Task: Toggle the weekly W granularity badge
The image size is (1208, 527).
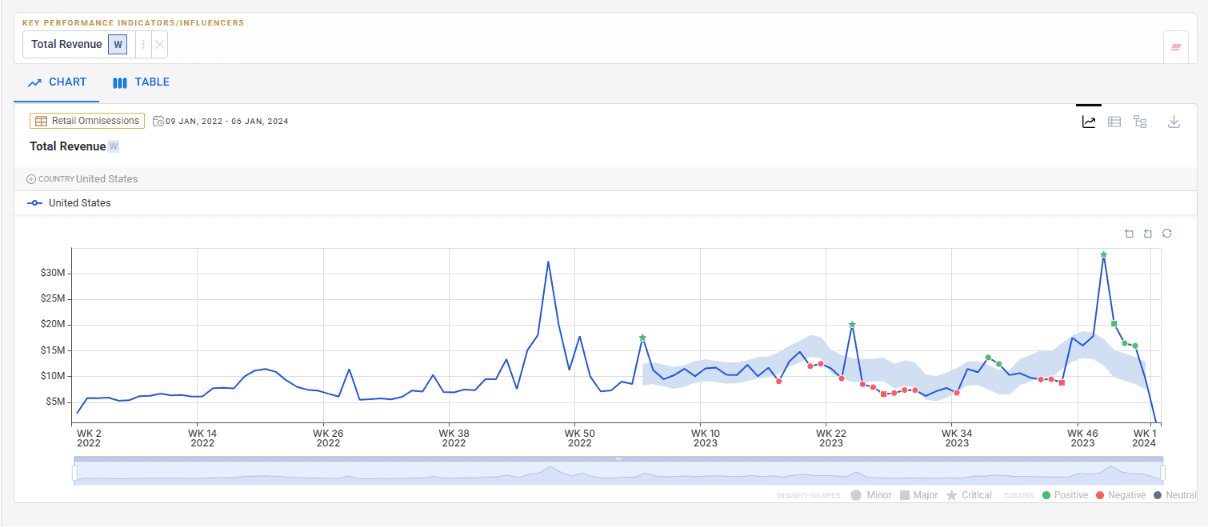Action: 118,44
